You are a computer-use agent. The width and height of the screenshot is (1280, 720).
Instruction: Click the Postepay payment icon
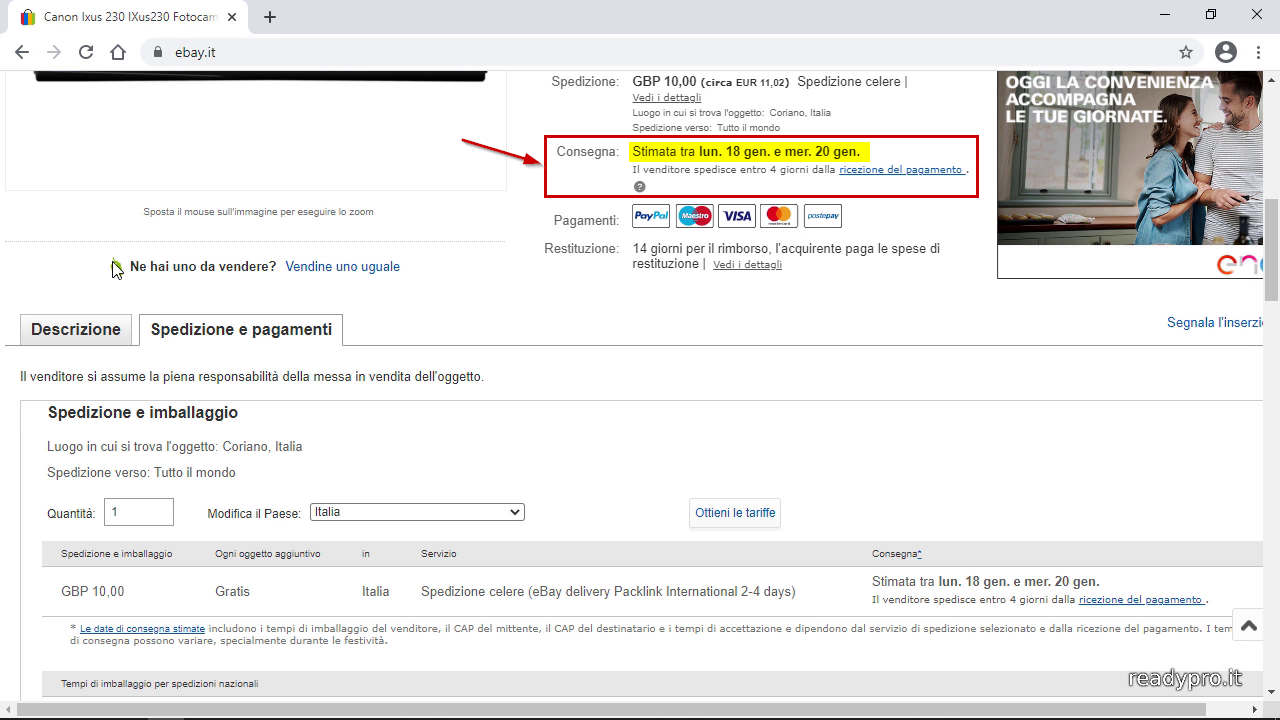pyautogui.click(x=823, y=216)
